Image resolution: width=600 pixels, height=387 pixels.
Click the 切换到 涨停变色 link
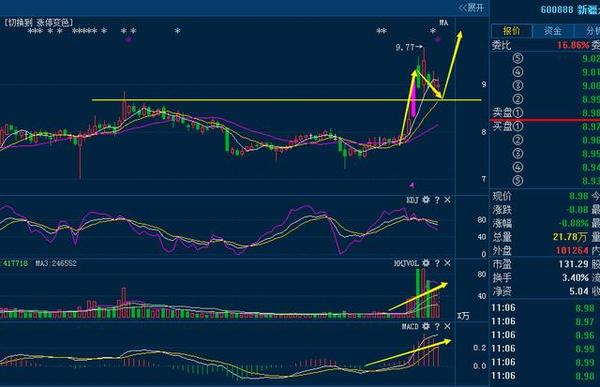[38, 23]
